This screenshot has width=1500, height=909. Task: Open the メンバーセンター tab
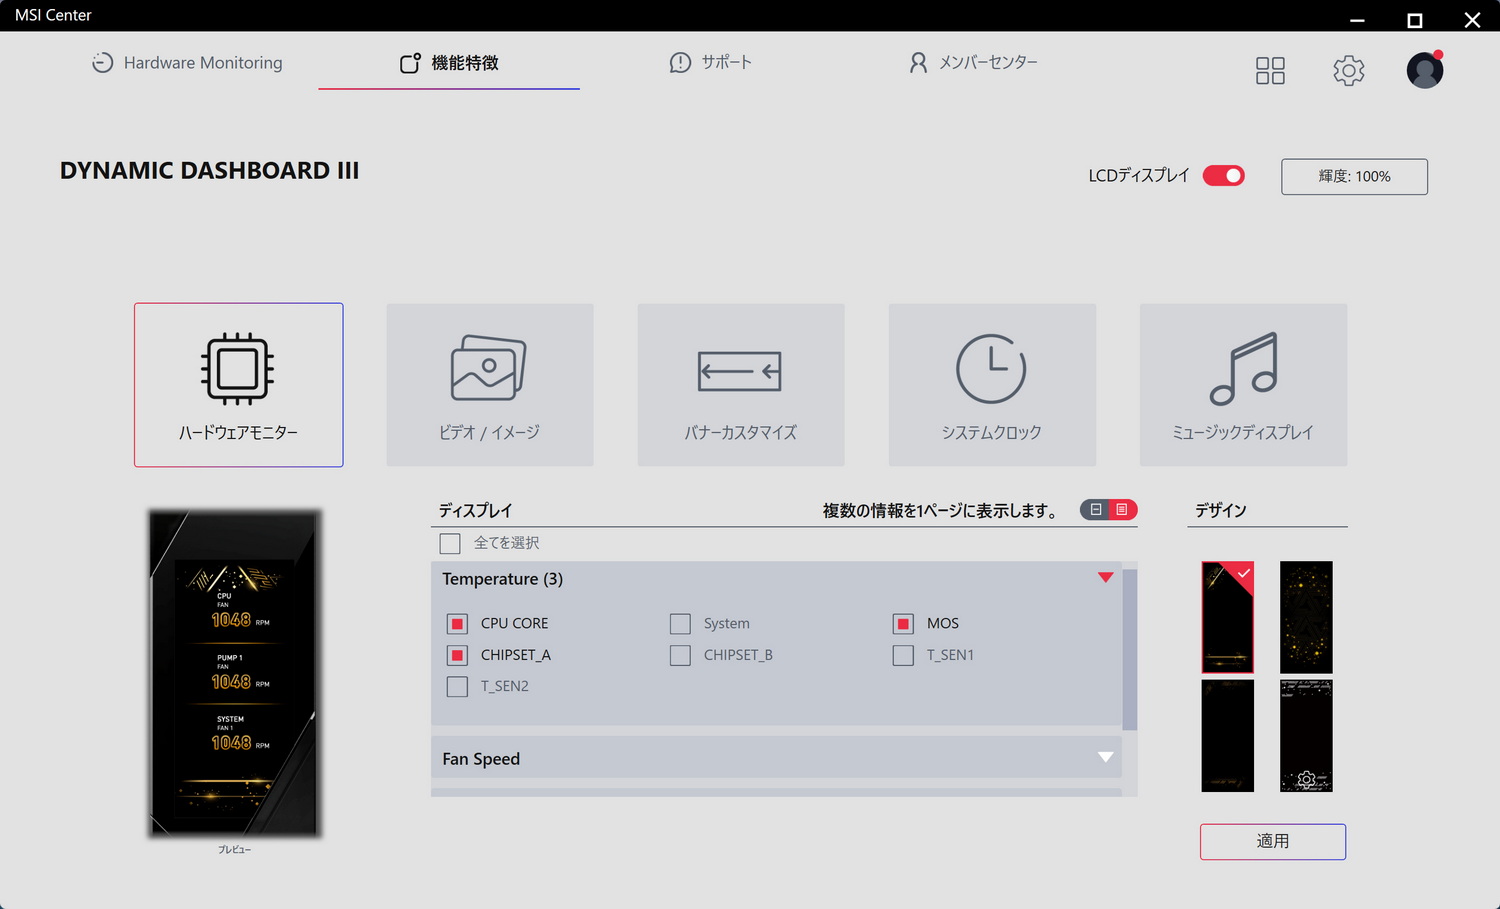tap(973, 62)
